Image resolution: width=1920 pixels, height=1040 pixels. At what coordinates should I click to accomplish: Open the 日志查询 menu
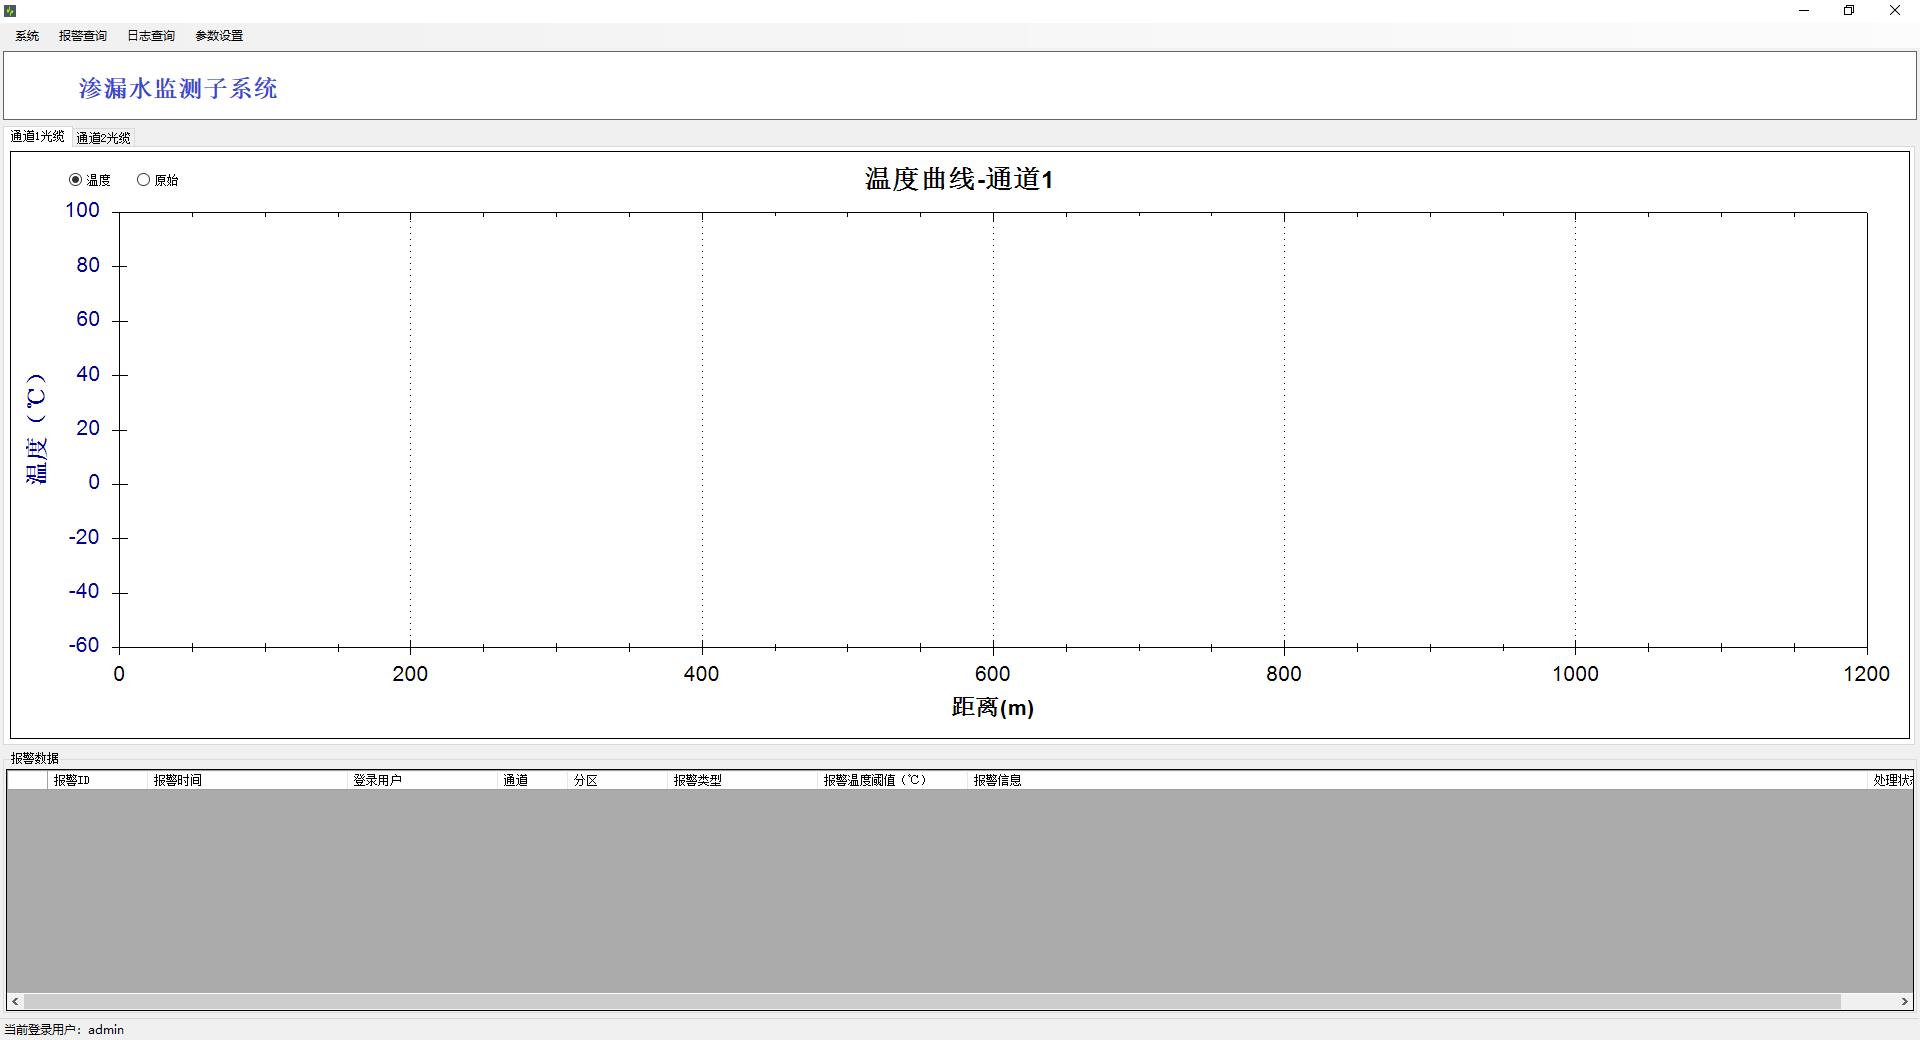click(151, 36)
